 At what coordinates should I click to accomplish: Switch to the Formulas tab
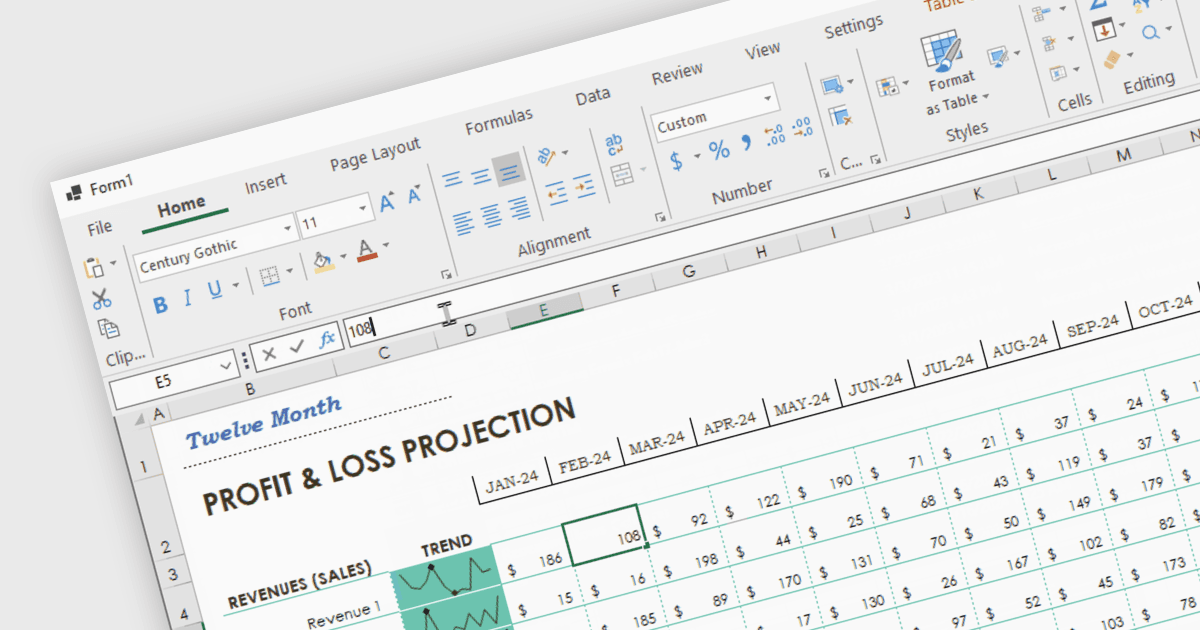(x=499, y=121)
